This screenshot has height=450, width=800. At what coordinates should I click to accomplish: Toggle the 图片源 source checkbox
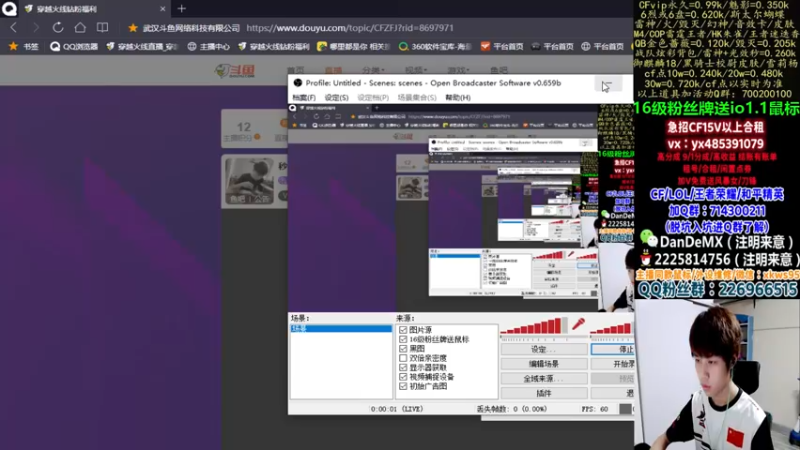click(403, 330)
